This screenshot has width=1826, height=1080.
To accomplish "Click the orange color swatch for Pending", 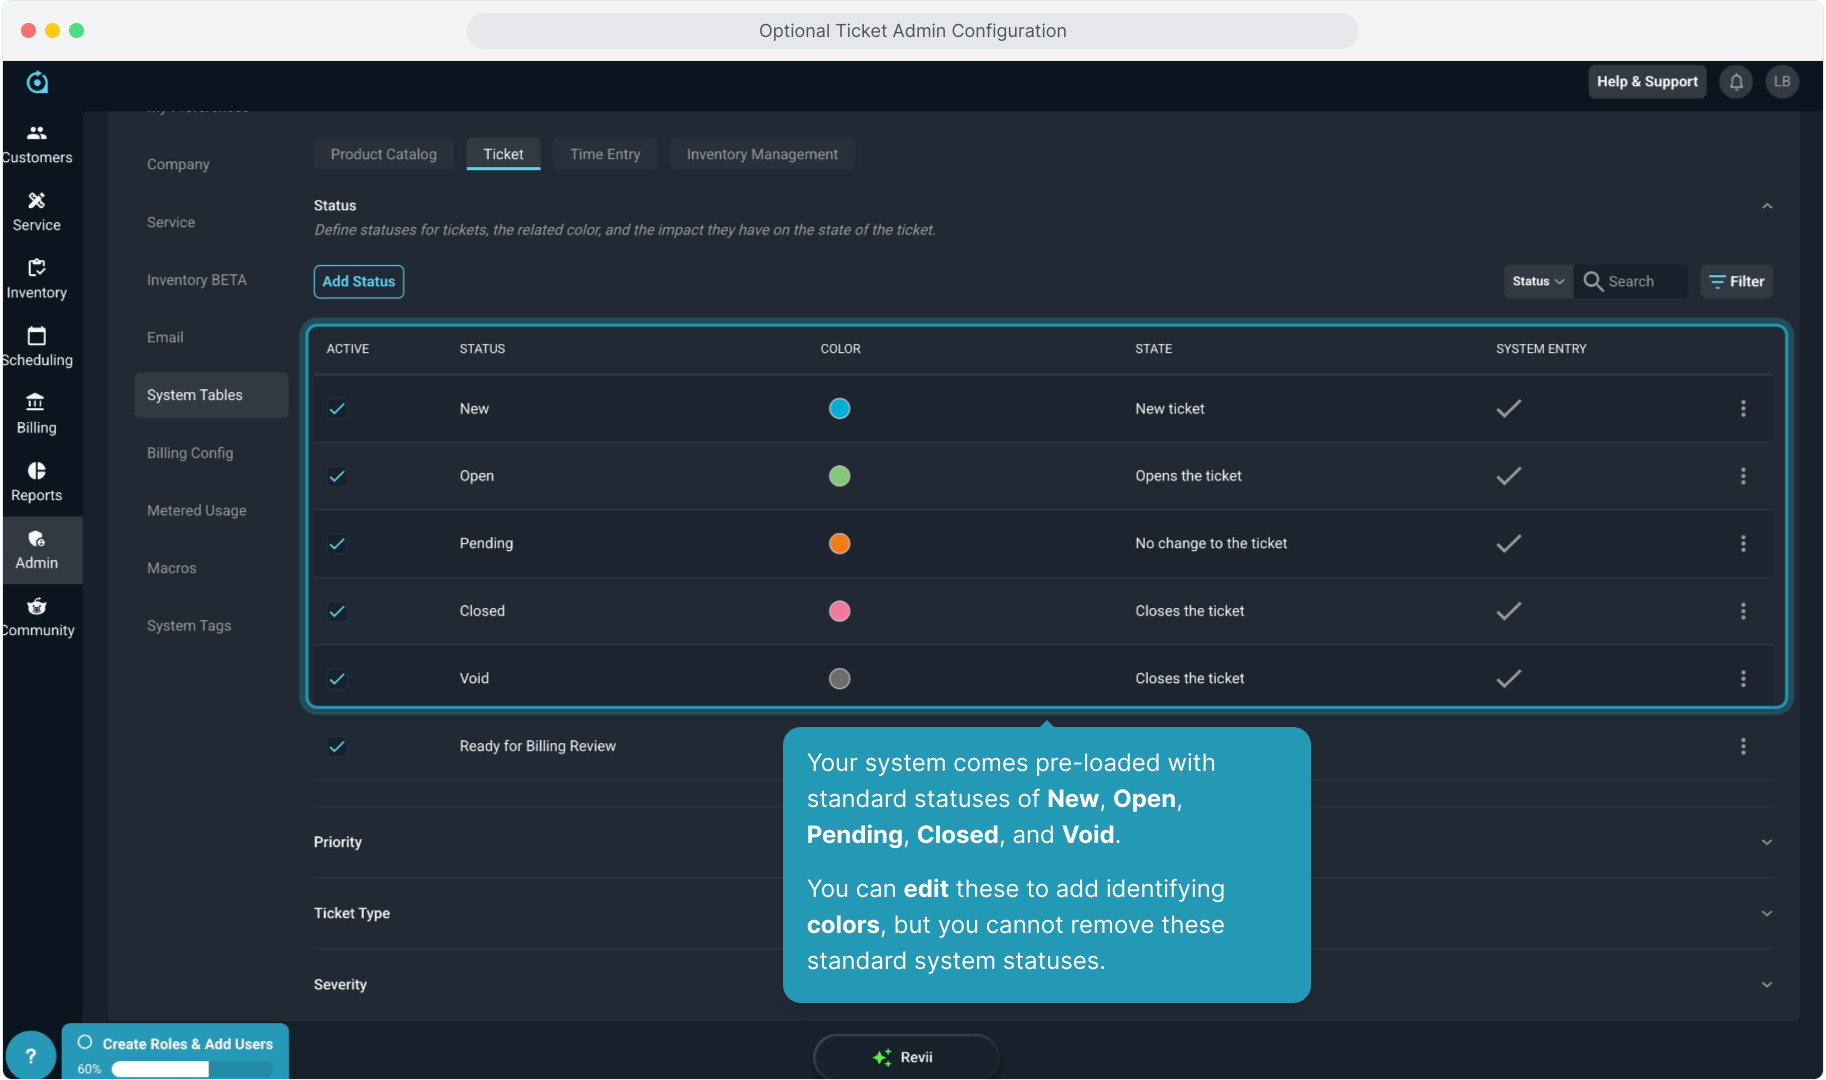I will 839,543.
